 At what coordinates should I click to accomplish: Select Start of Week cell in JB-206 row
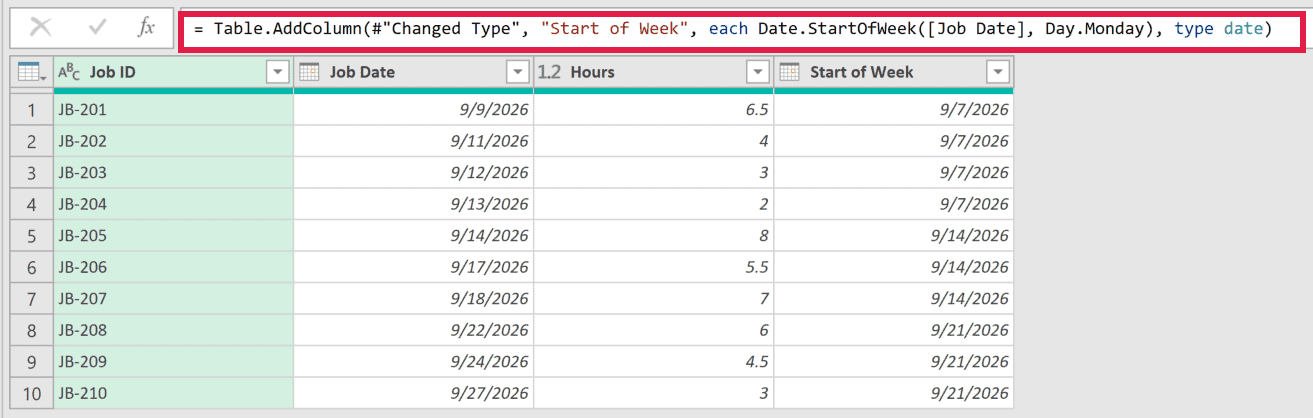coord(894,267)
